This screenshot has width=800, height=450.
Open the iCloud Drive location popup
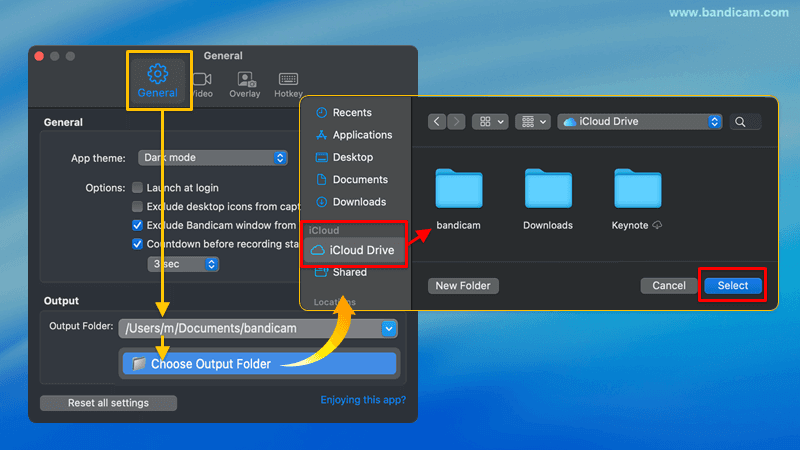[x=640, y=122]
